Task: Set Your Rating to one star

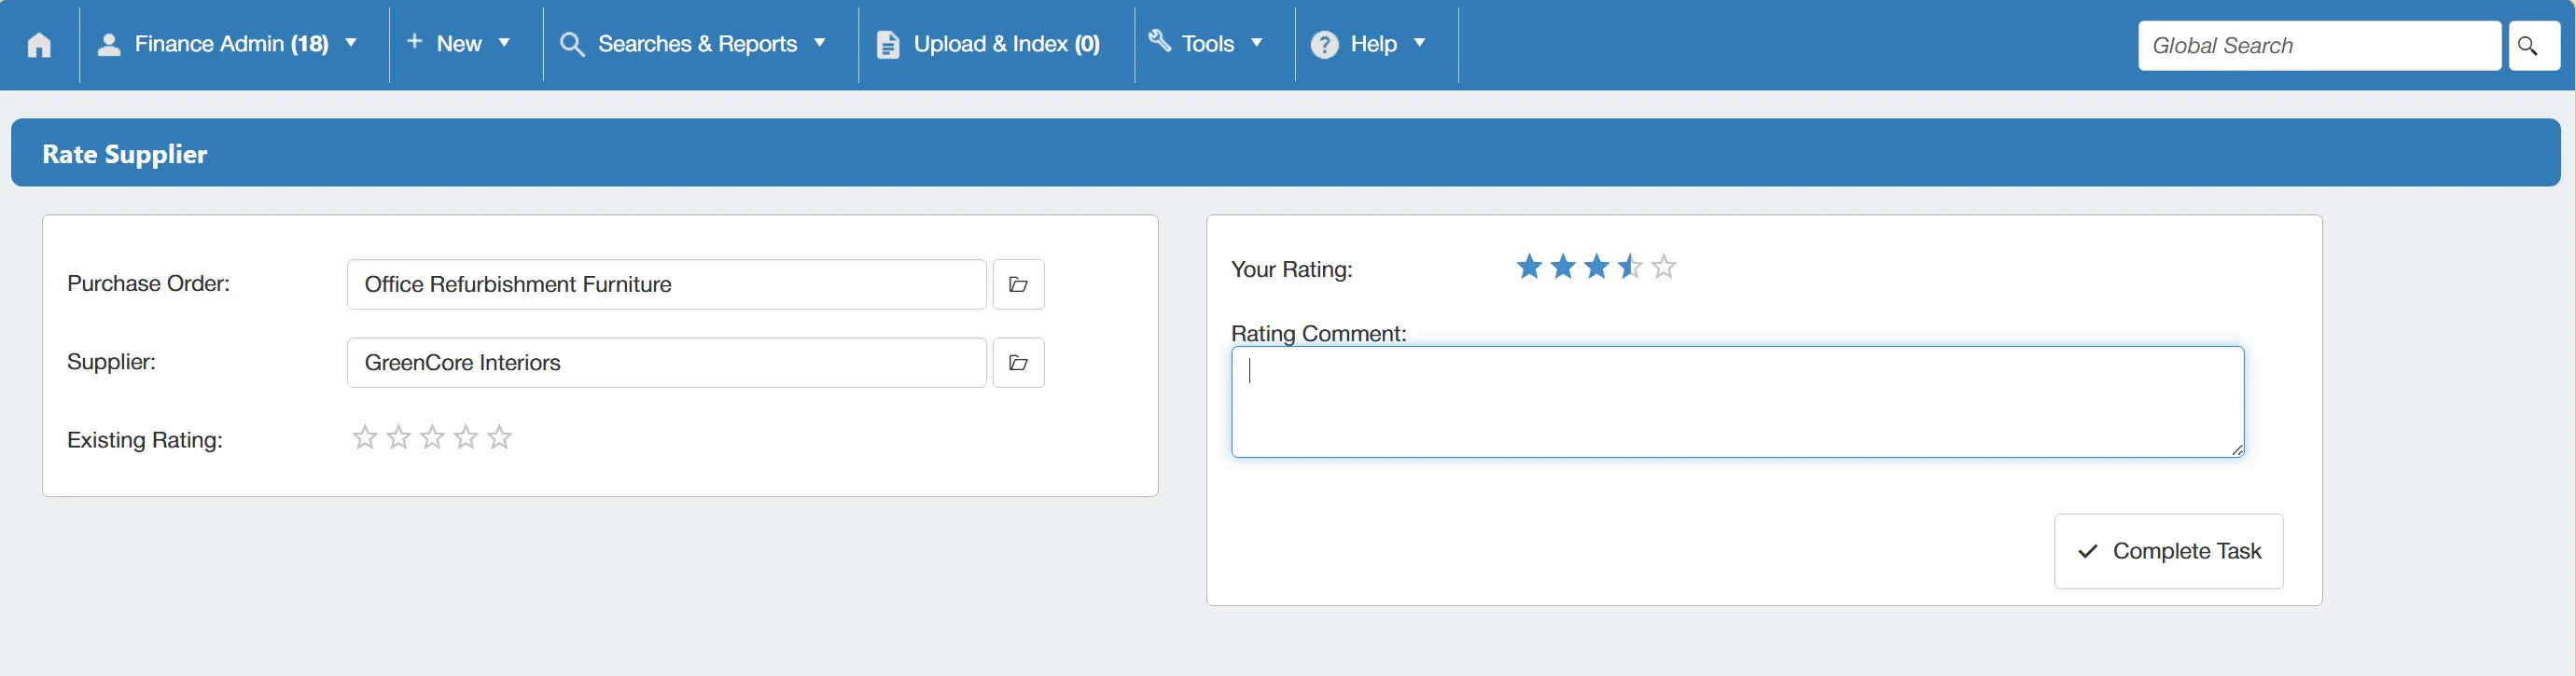Action: click(x=1529, y=267)
